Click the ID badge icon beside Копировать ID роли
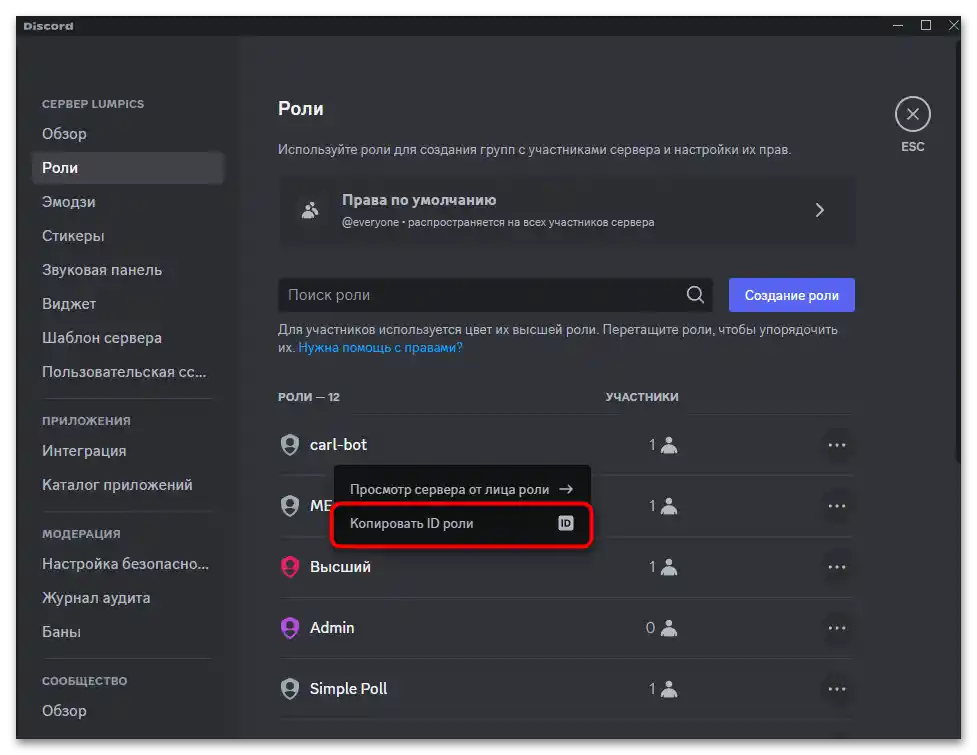The width and height of the screenshot is (977, 755). [x=566, y=523]
